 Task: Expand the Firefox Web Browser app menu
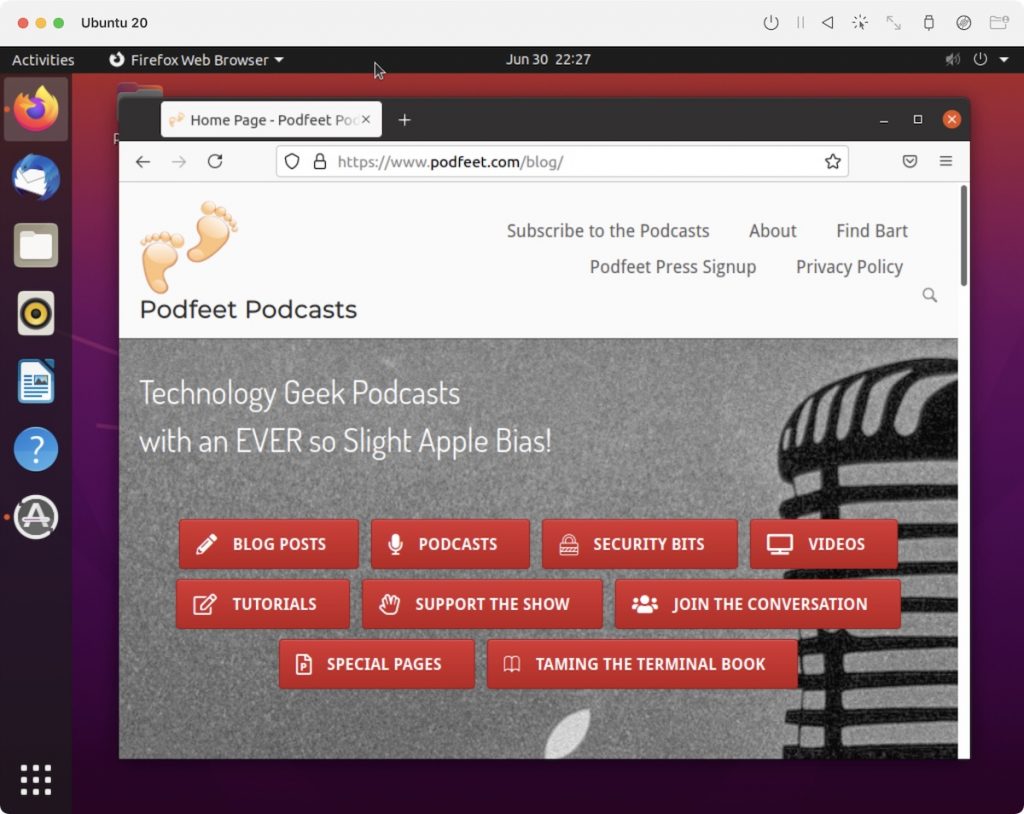tap(196, 60)
